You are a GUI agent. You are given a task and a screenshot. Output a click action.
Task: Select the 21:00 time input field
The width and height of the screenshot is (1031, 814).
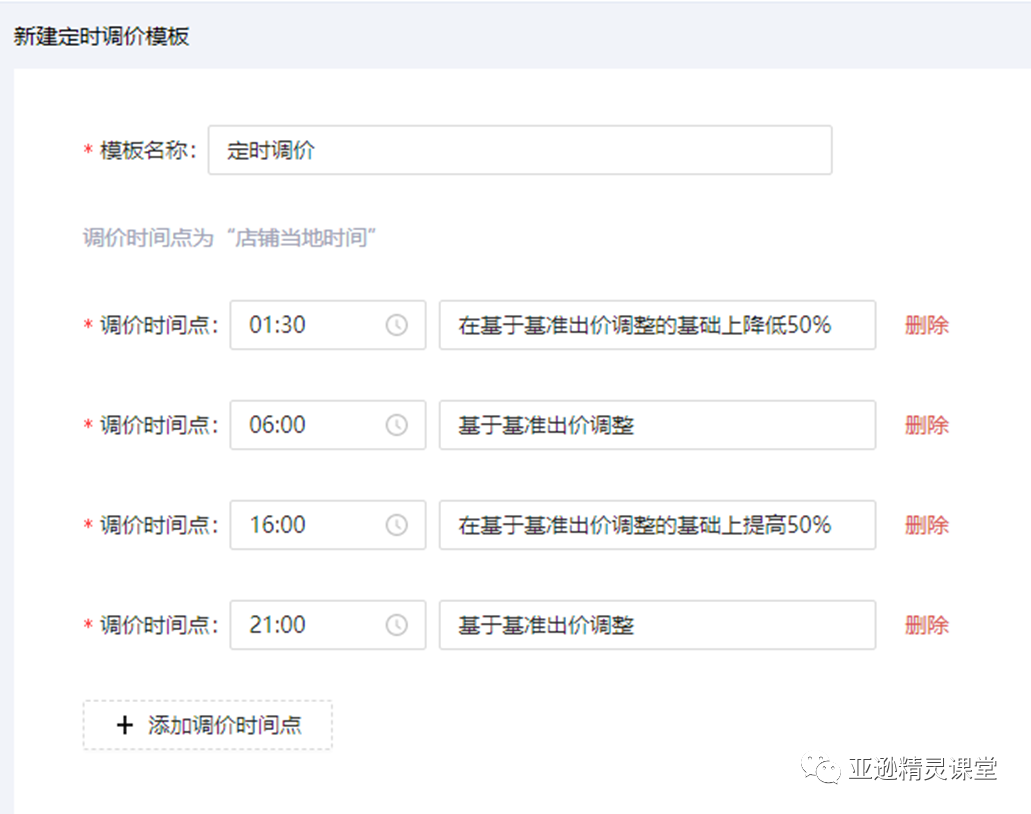coord(310,625)
